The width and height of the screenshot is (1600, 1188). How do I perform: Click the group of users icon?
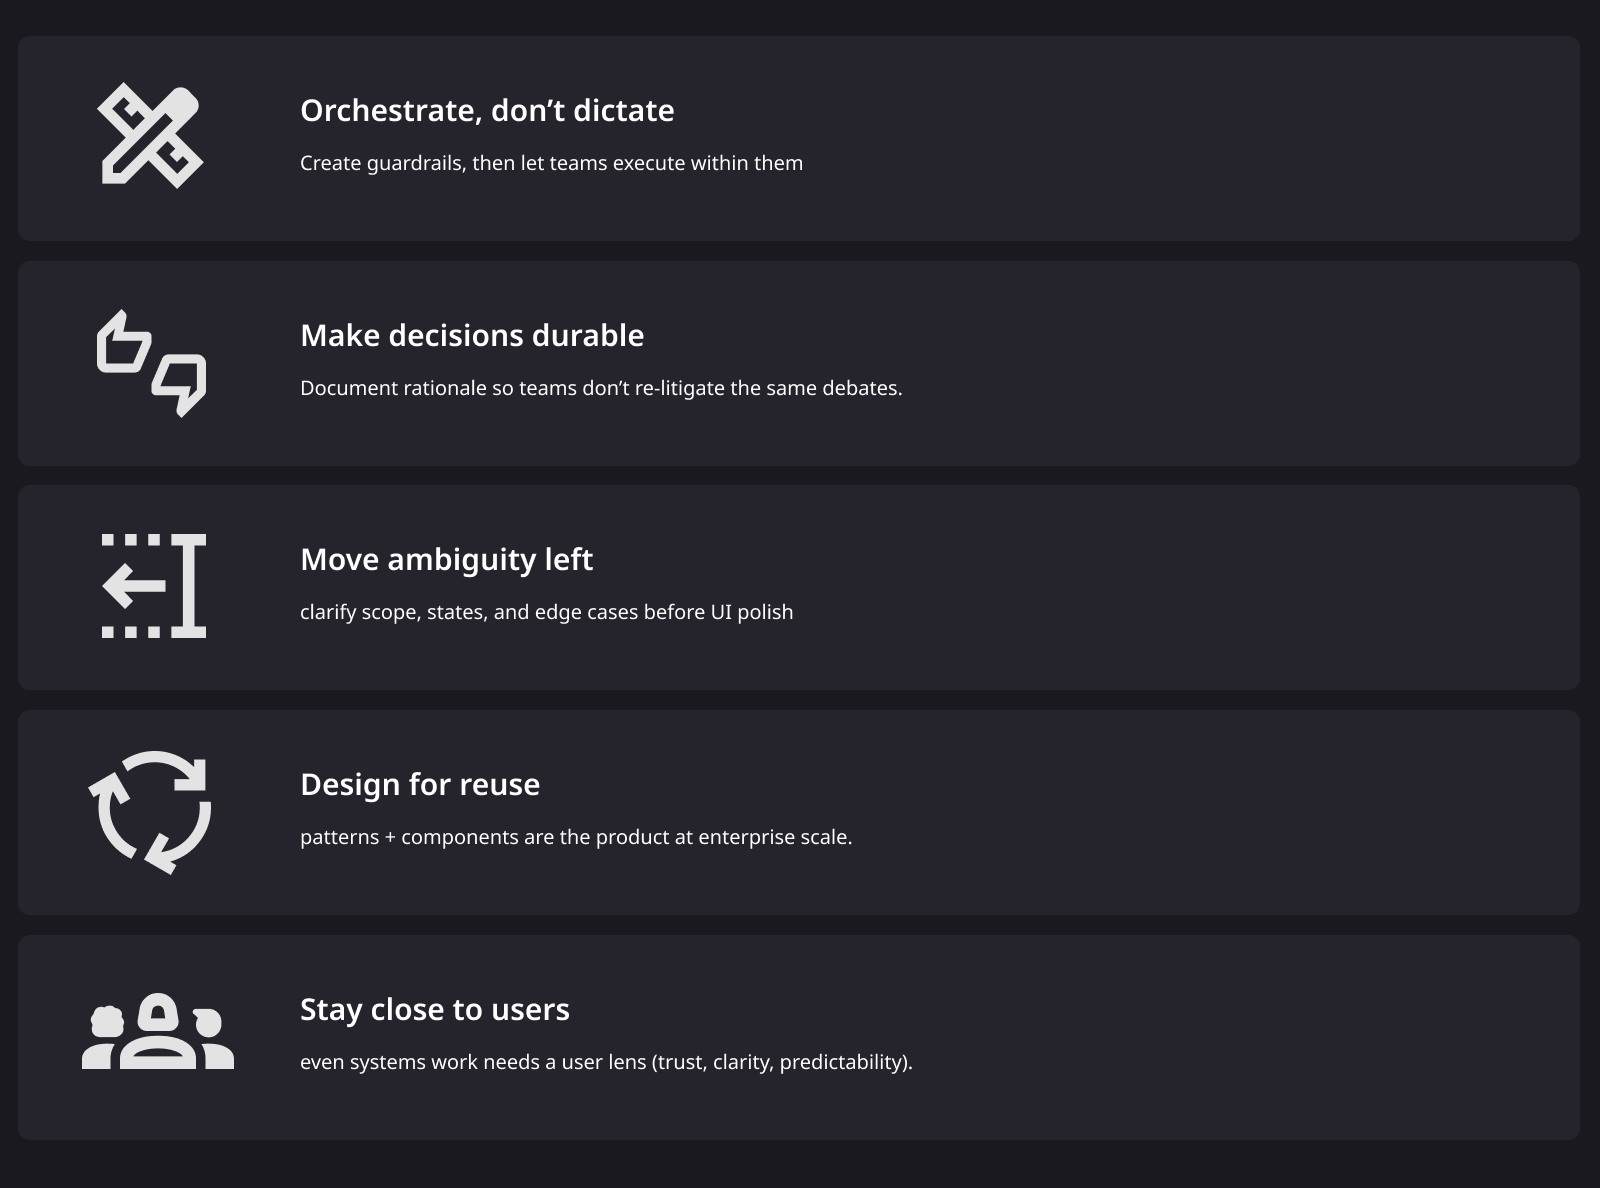[x=157, y=1033]
